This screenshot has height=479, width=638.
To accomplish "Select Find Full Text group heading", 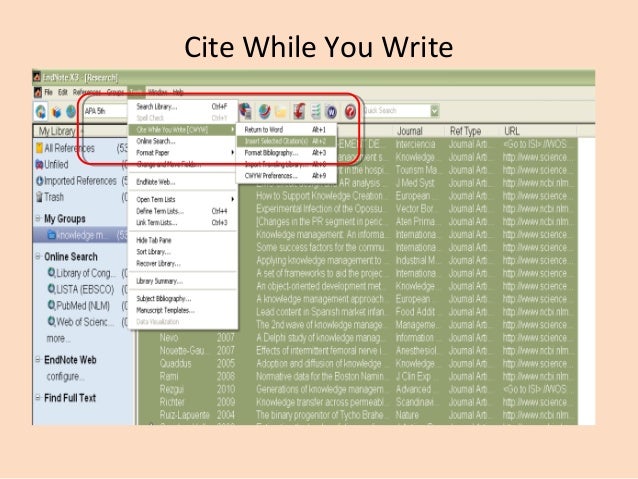I will click(x=70, y=398).
